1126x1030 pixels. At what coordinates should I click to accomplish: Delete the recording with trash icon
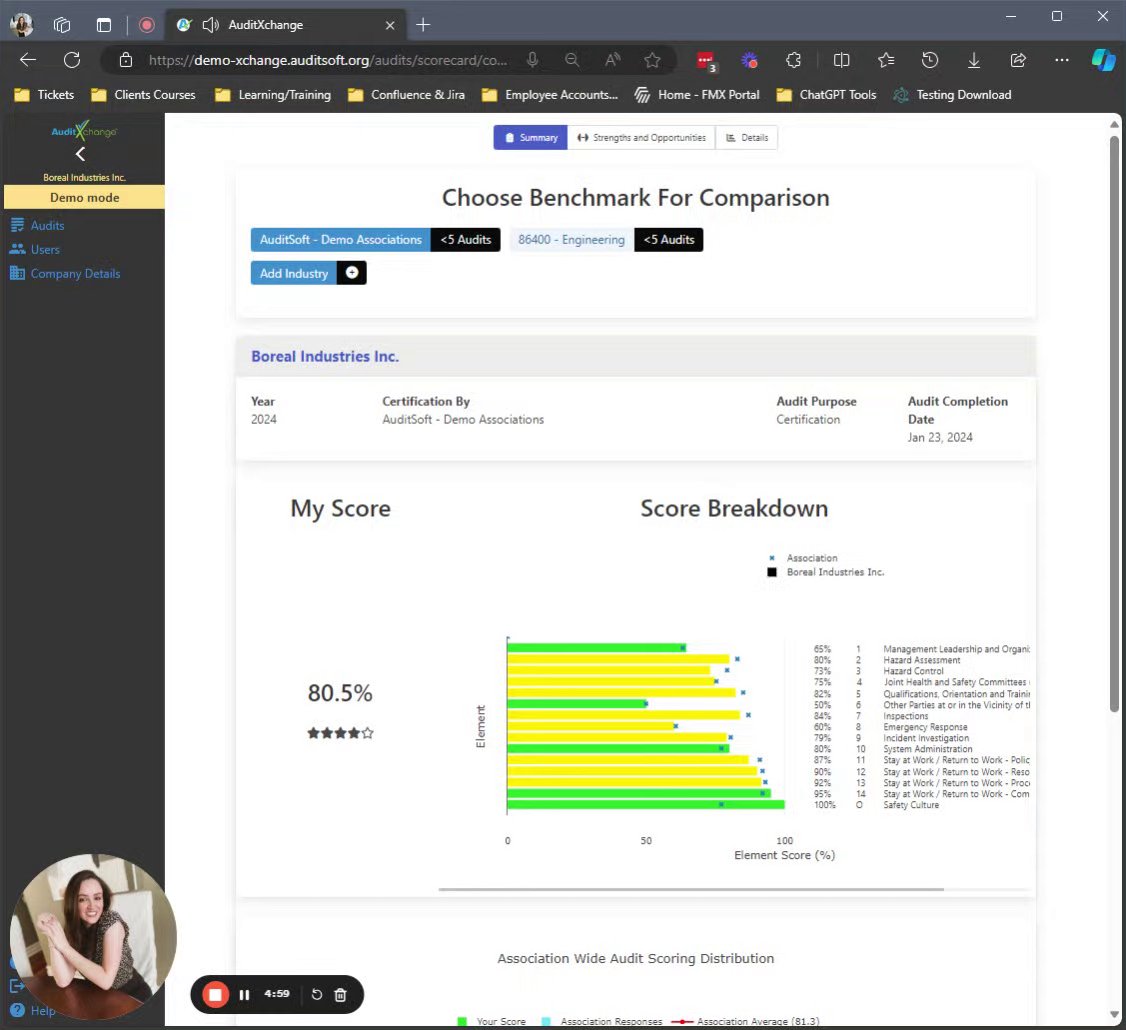(x=341, y=995)
